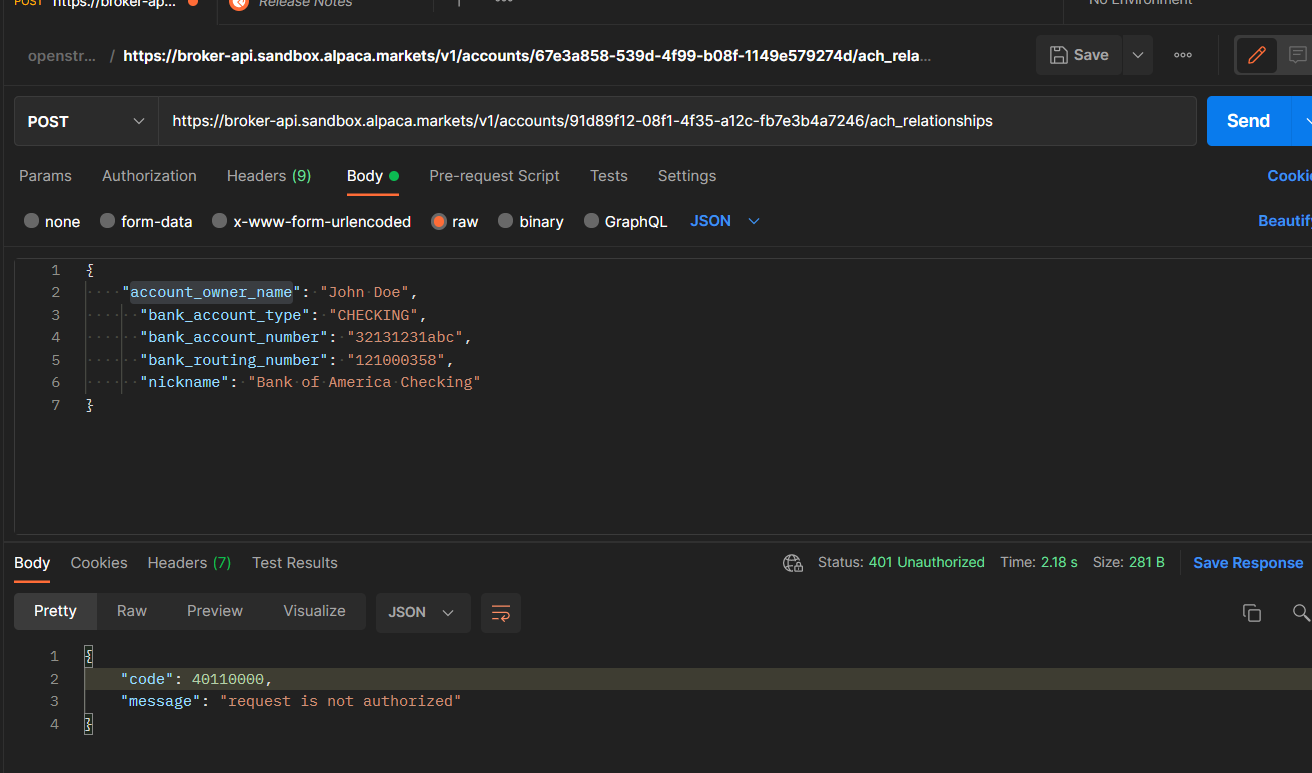Click the bank_account_number key
The width and height of the screenshot is (1312, 773).
234,337
